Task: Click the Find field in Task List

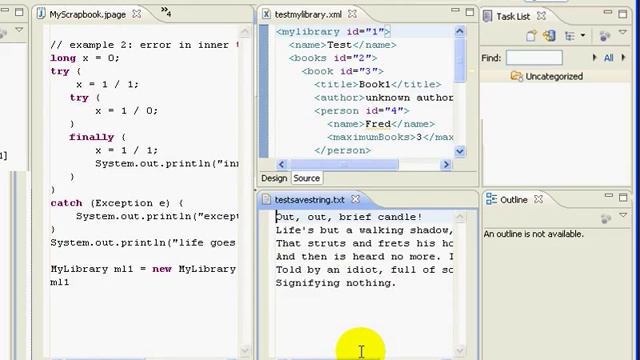Action: pyautogui.click(x=534, y=58)
